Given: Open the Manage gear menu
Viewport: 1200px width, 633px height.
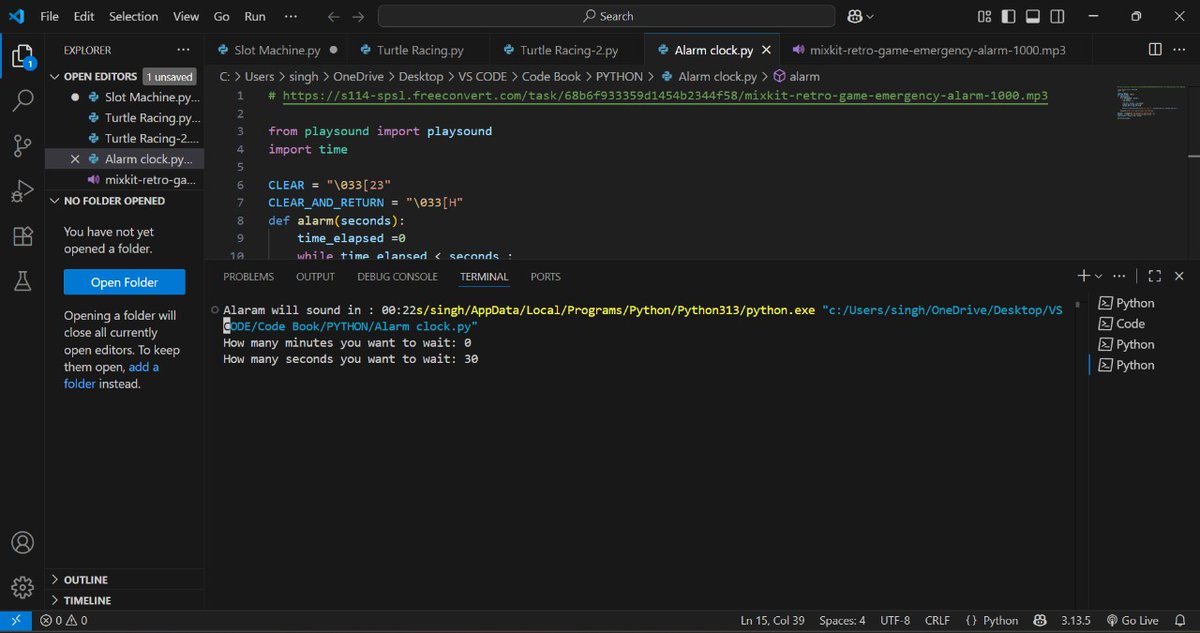Looking at the screenshot, I should point(22,587).
